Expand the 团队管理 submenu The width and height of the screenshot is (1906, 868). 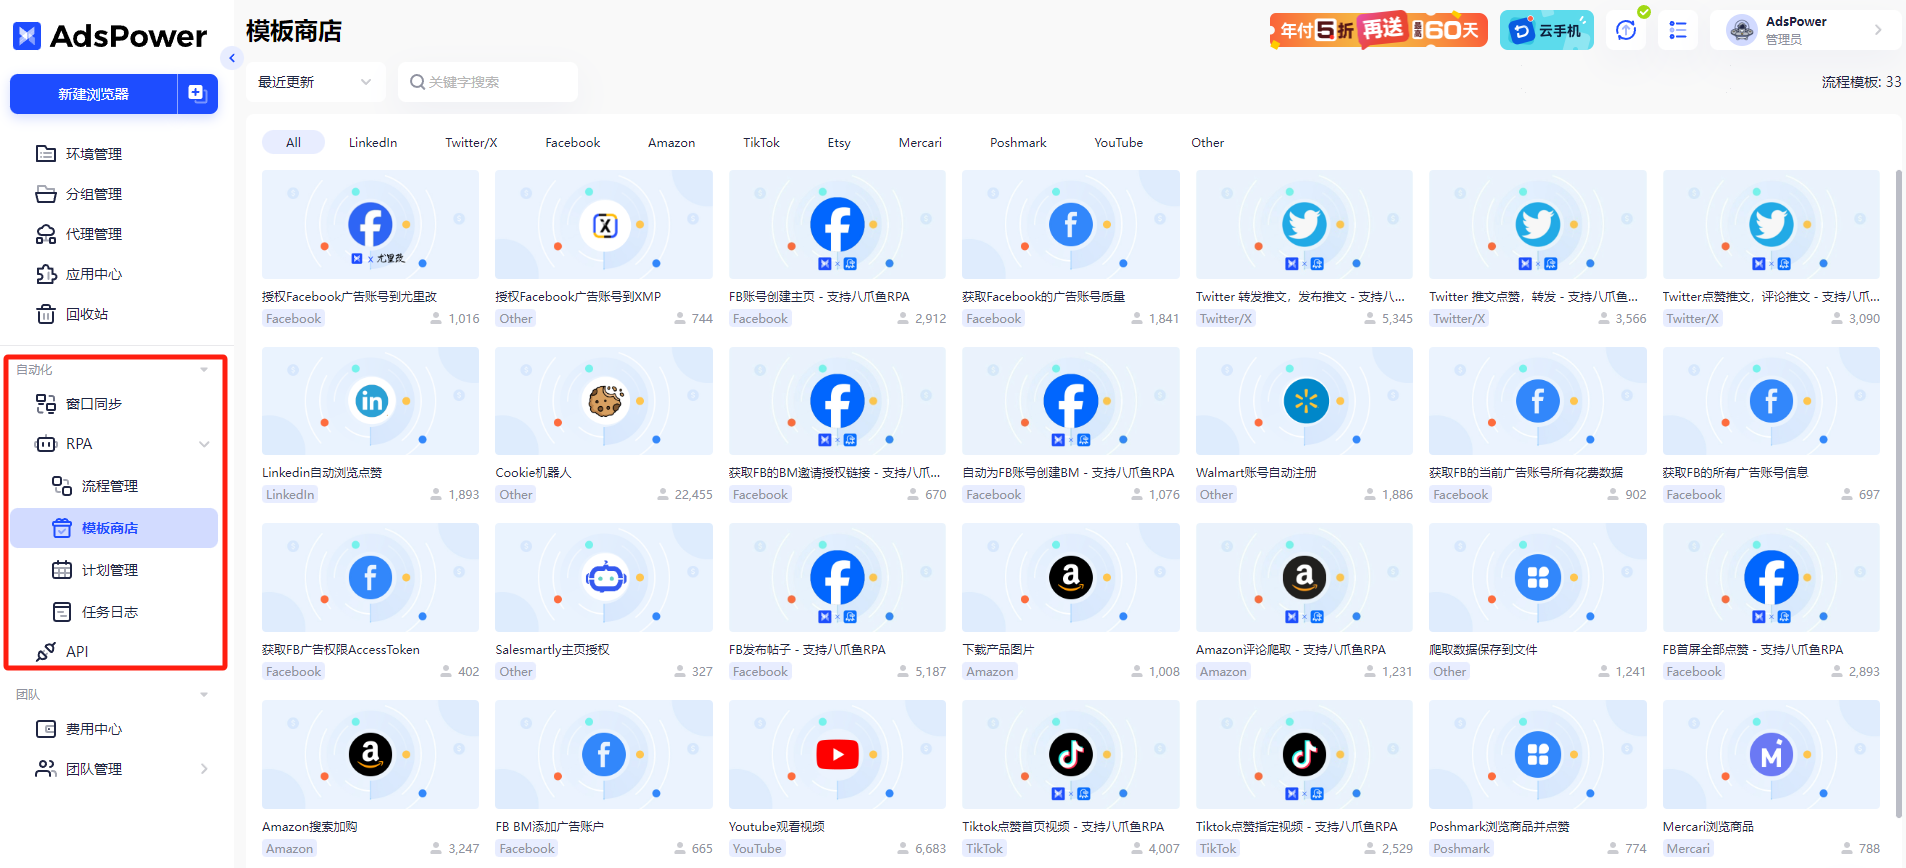coord(204,769)
